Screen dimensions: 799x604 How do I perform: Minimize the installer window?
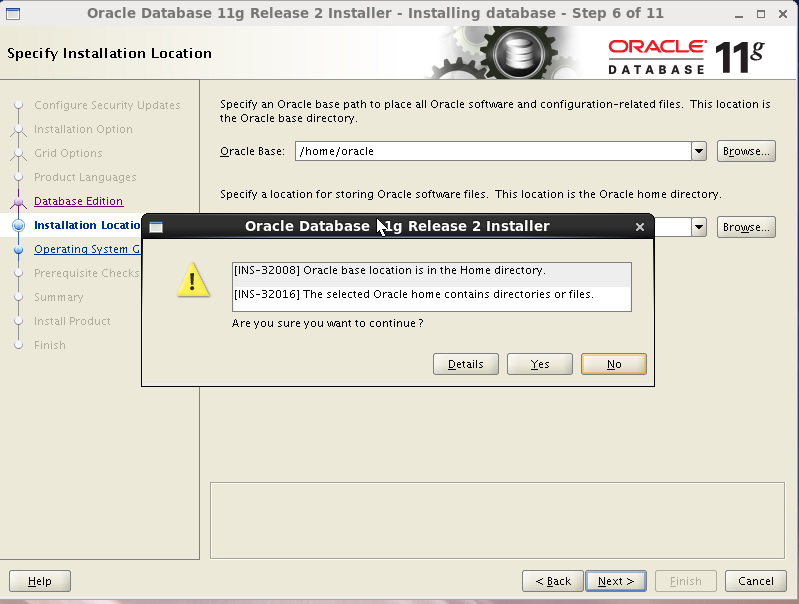coord(739,14)
